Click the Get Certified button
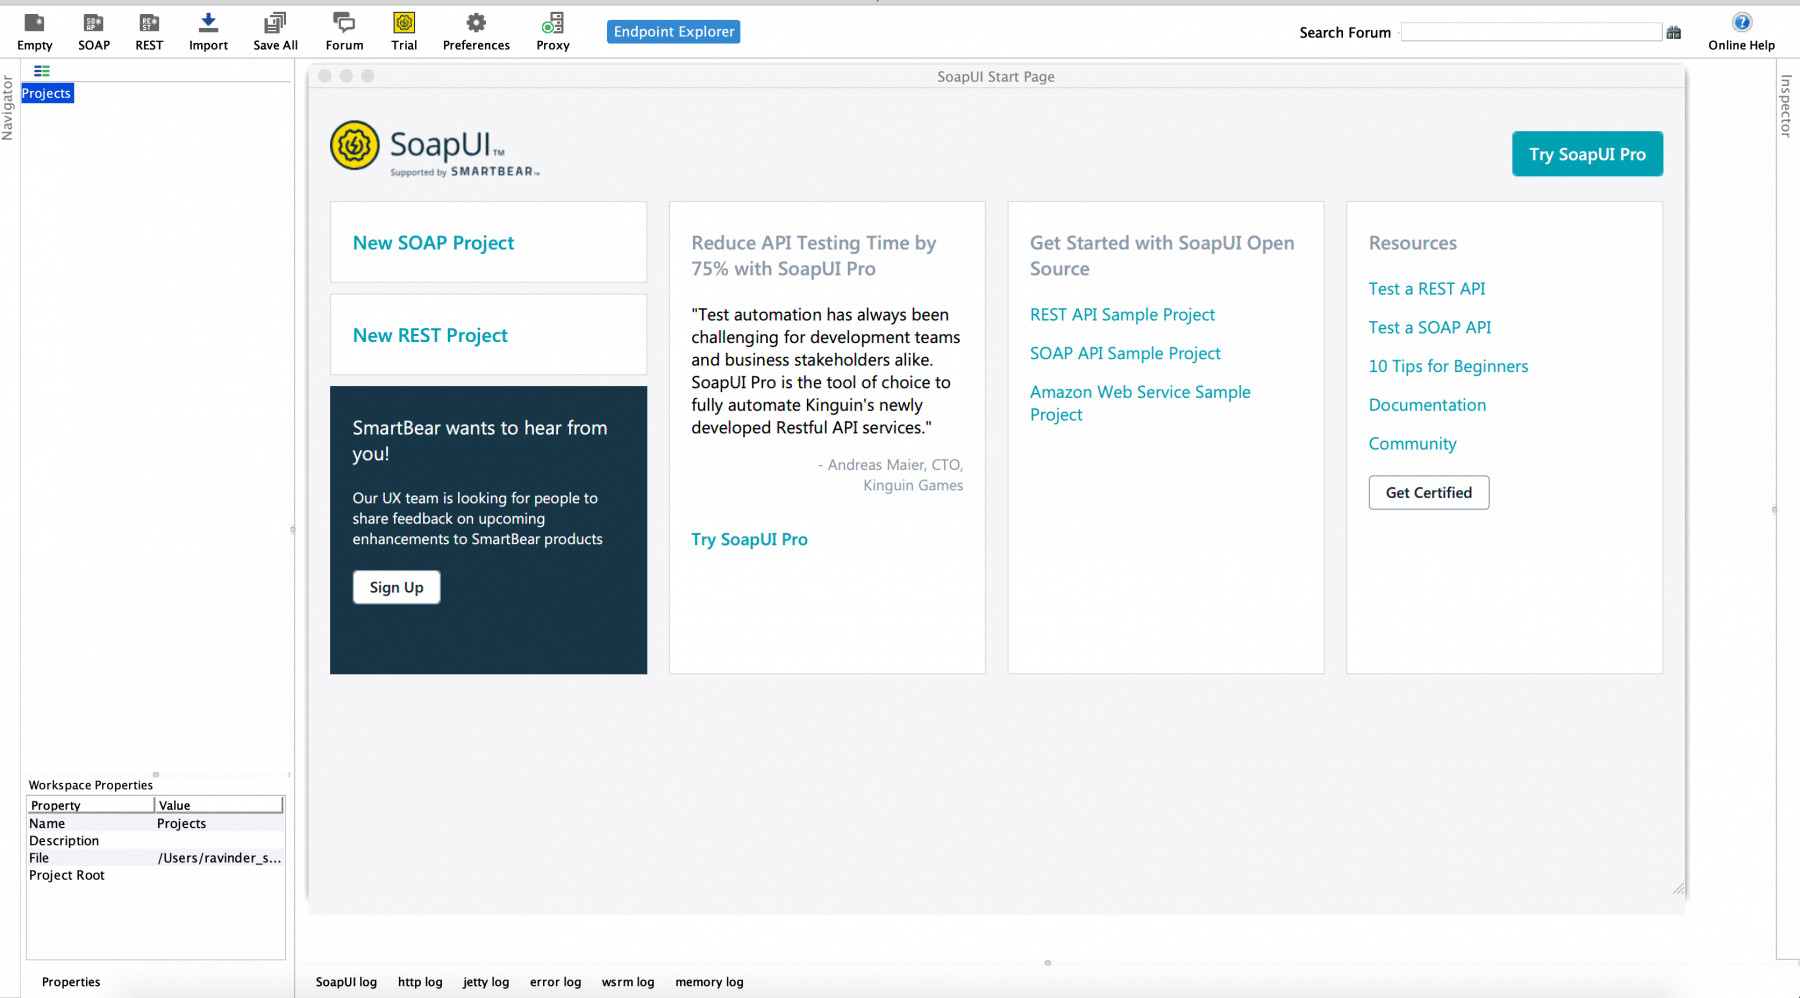The height and width of the screenshot is (998, 1800). pos(1428,492)
